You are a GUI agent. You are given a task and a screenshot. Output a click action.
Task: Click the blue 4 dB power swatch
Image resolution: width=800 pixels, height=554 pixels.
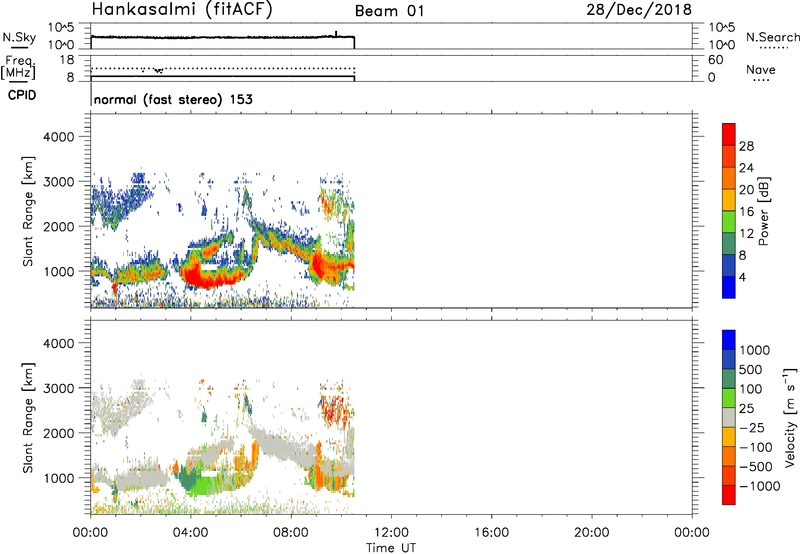[729, 287]
